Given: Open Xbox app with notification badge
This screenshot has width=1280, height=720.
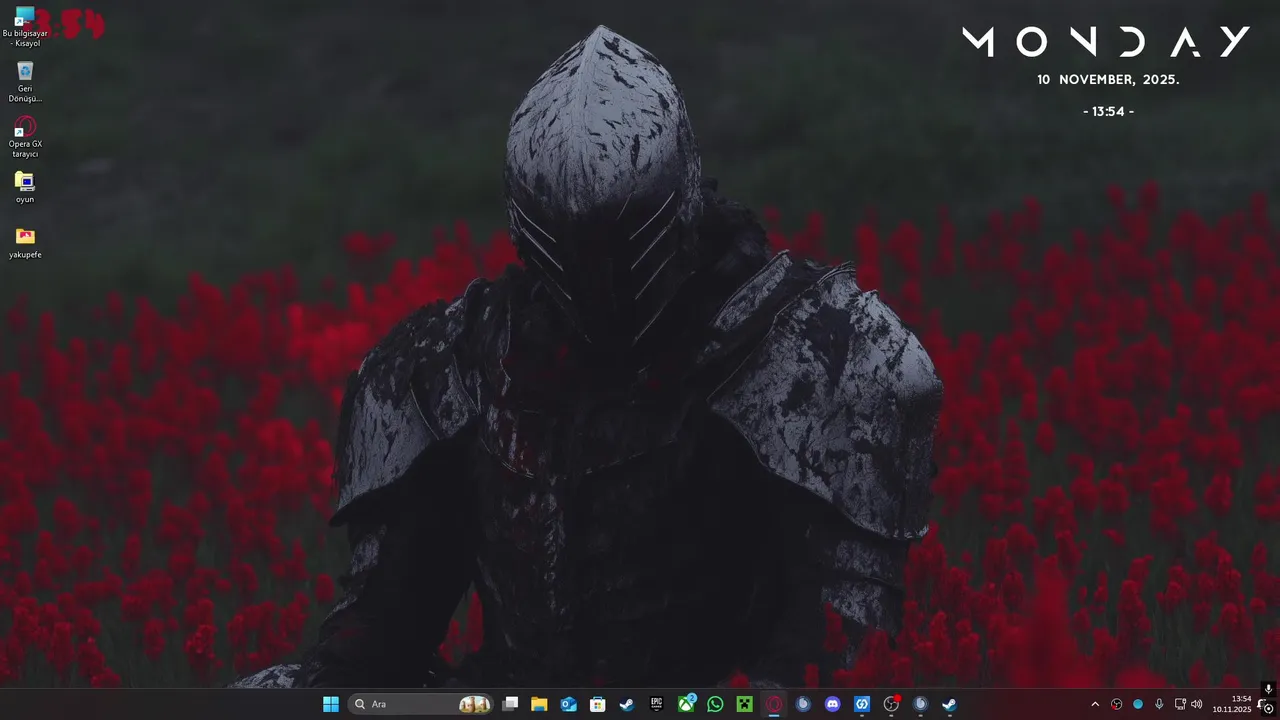Looking at the screenshot, I should (686, 704).
